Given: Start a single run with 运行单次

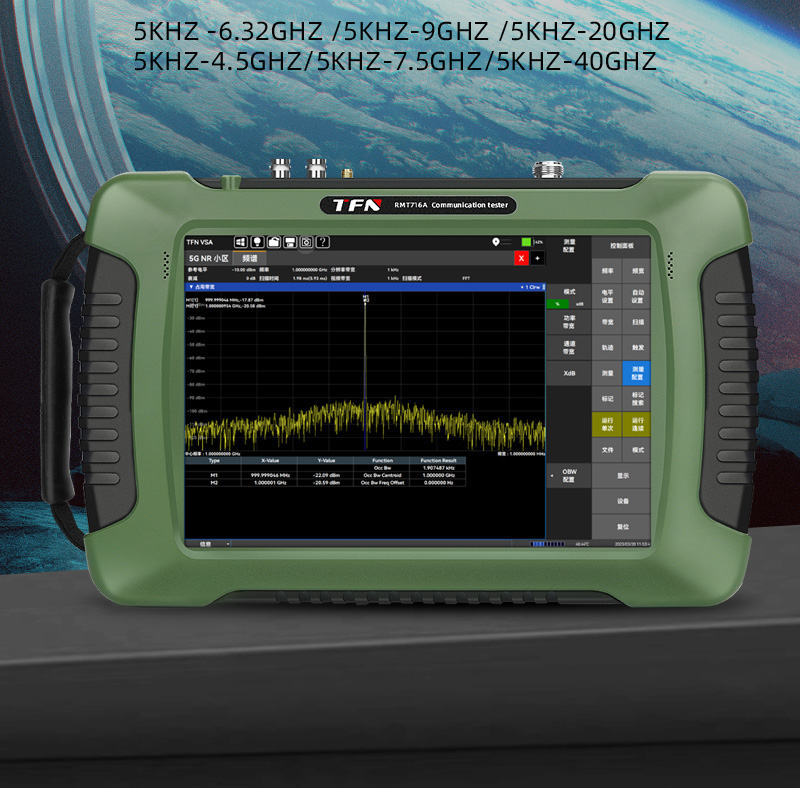Looking at the screenshot, I should coord(607,424).
